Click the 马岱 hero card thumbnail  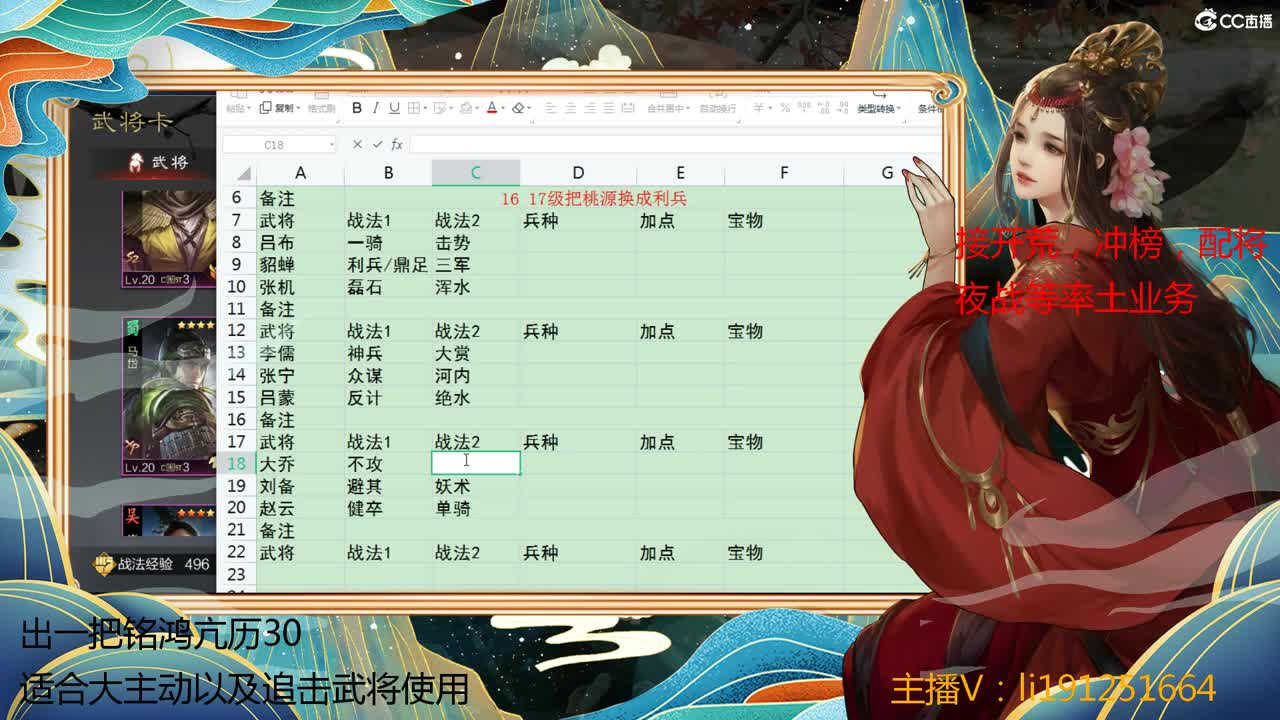(169, 396)
